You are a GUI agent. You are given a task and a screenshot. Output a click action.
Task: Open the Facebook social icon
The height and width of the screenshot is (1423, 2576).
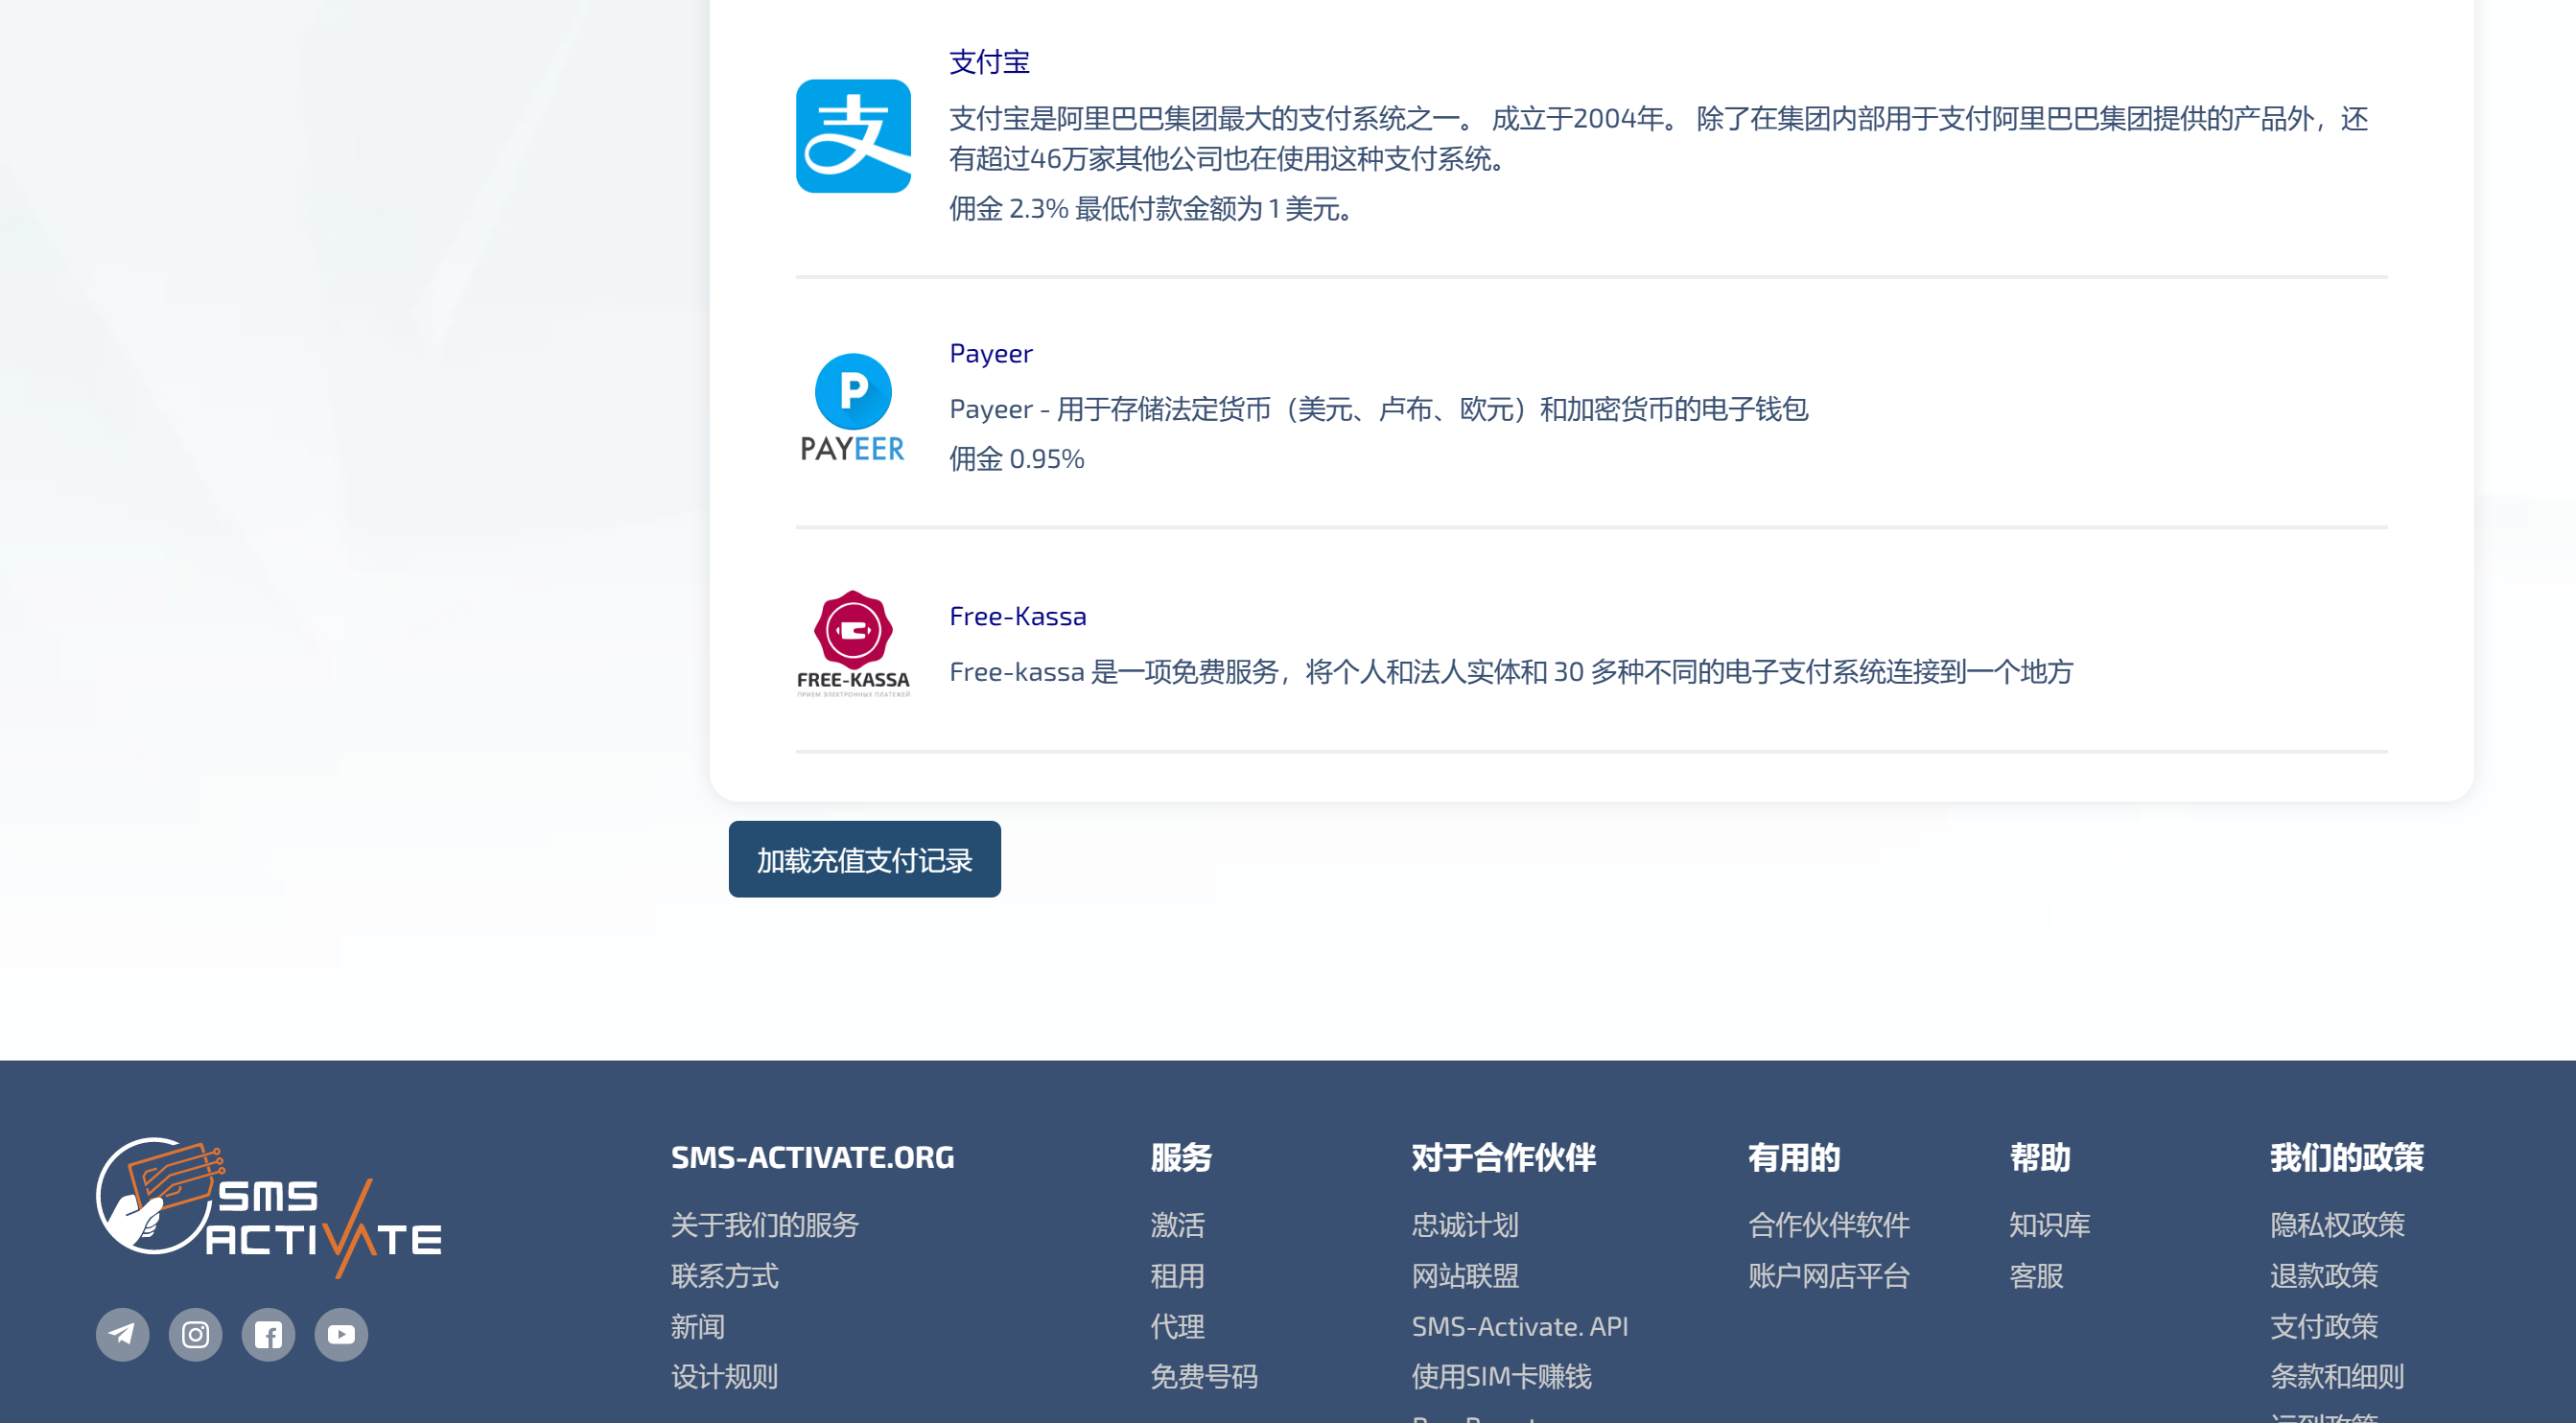click(268, 1334)
